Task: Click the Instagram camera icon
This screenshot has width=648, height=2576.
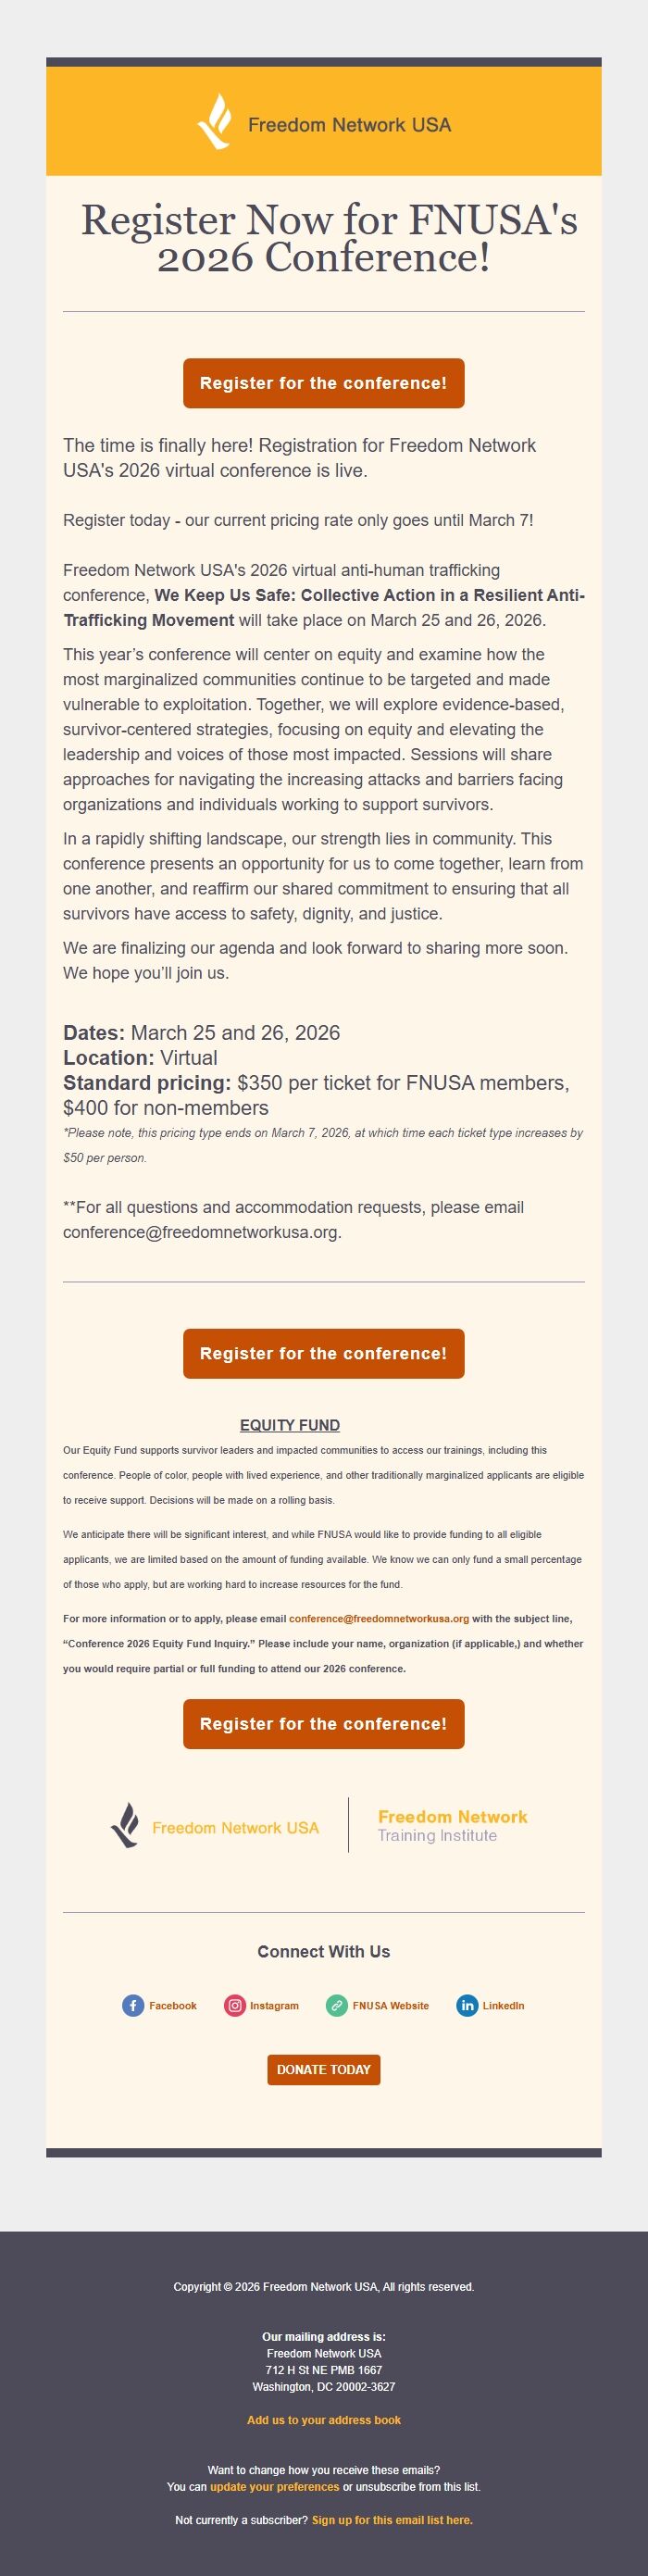Action: [235, 2005]
